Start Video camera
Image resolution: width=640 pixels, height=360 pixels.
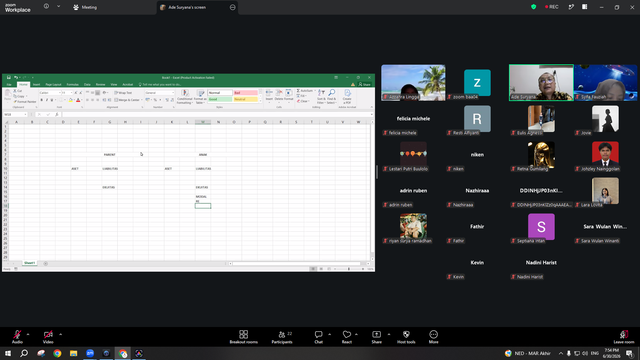click(48, 337)
